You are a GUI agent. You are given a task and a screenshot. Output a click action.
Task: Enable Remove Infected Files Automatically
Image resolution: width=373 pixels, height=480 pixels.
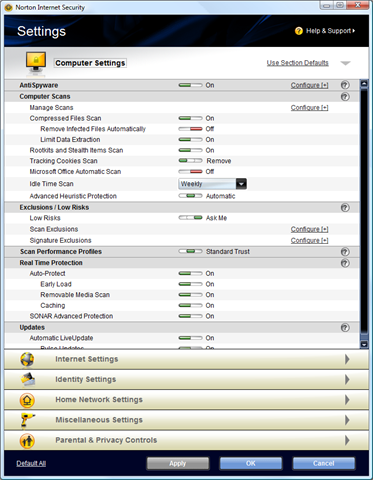[190, 129]
